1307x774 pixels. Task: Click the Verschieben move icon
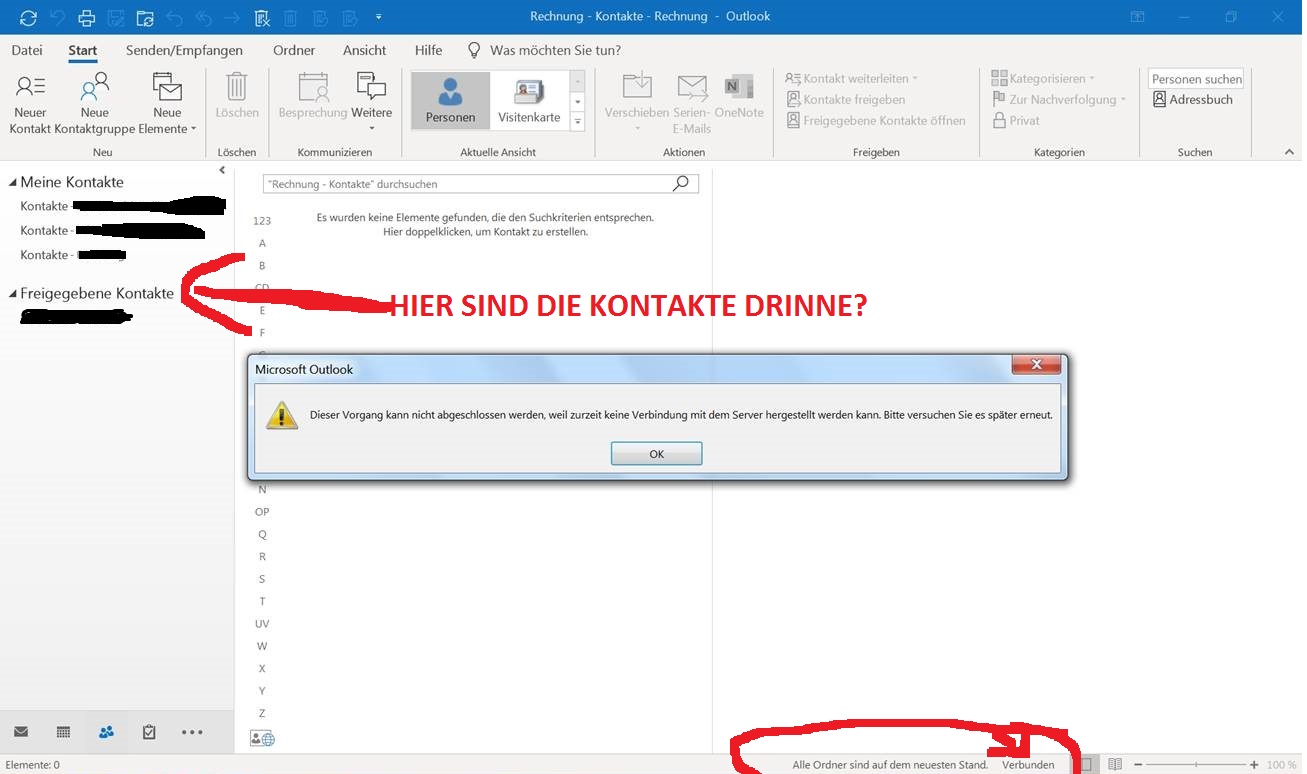tap(637, 86)
